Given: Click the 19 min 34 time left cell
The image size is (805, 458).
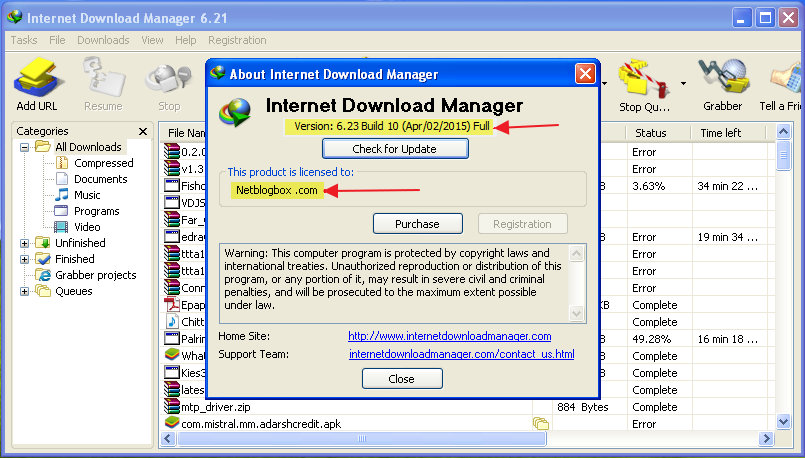Looking at the screenshot, I should pos(727,237).
